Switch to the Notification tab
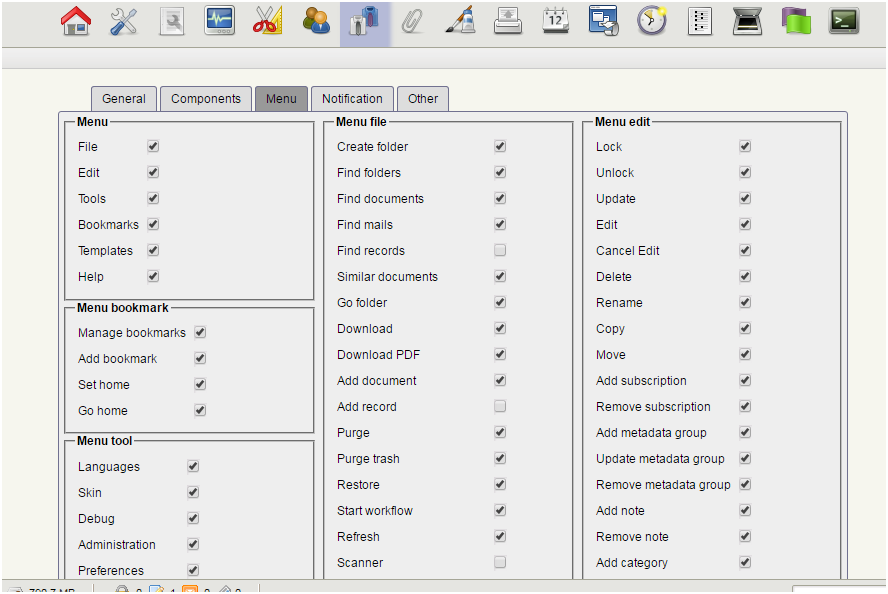 coord(352,98)
